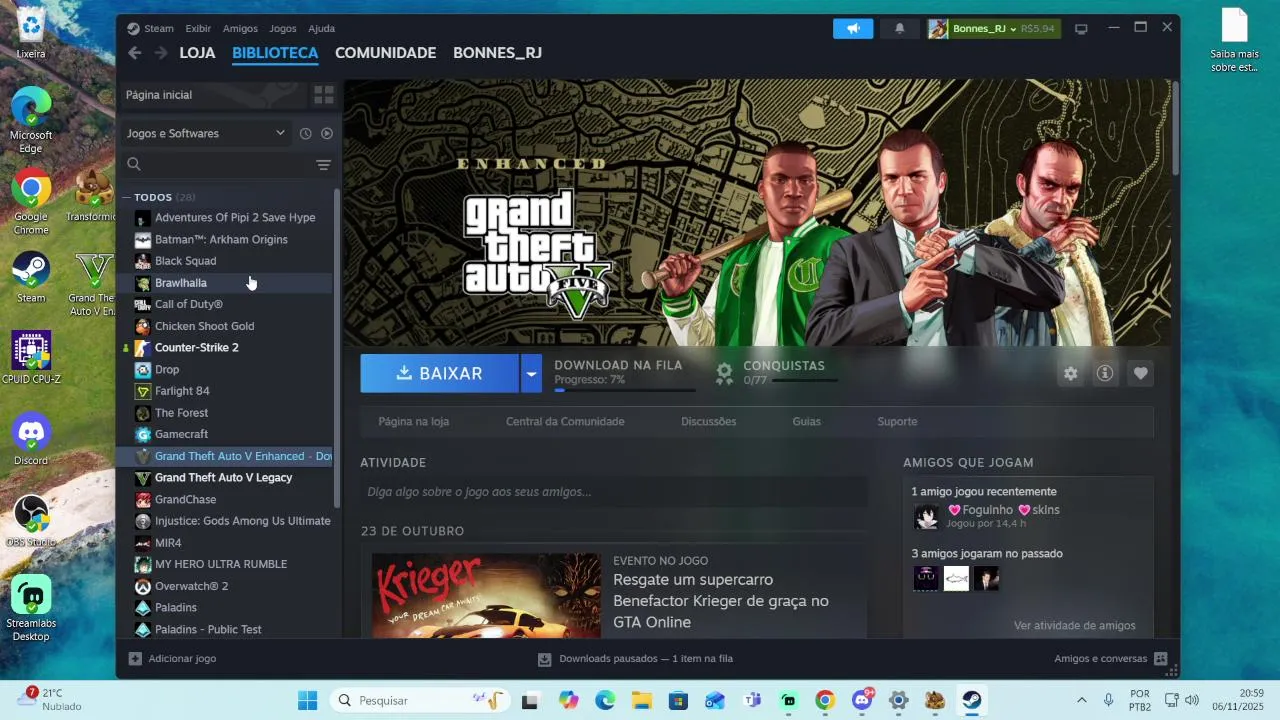Open friends and chat icon
The image size is (1280, 720).
click(1160, 659)
